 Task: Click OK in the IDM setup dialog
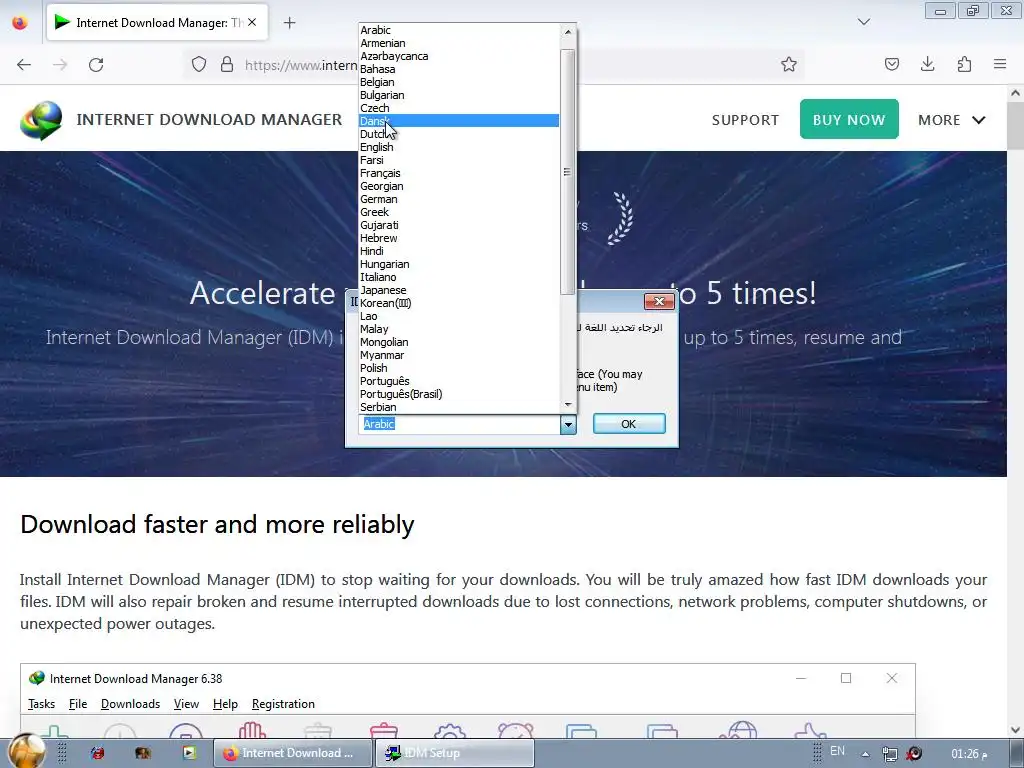[629, 424]
